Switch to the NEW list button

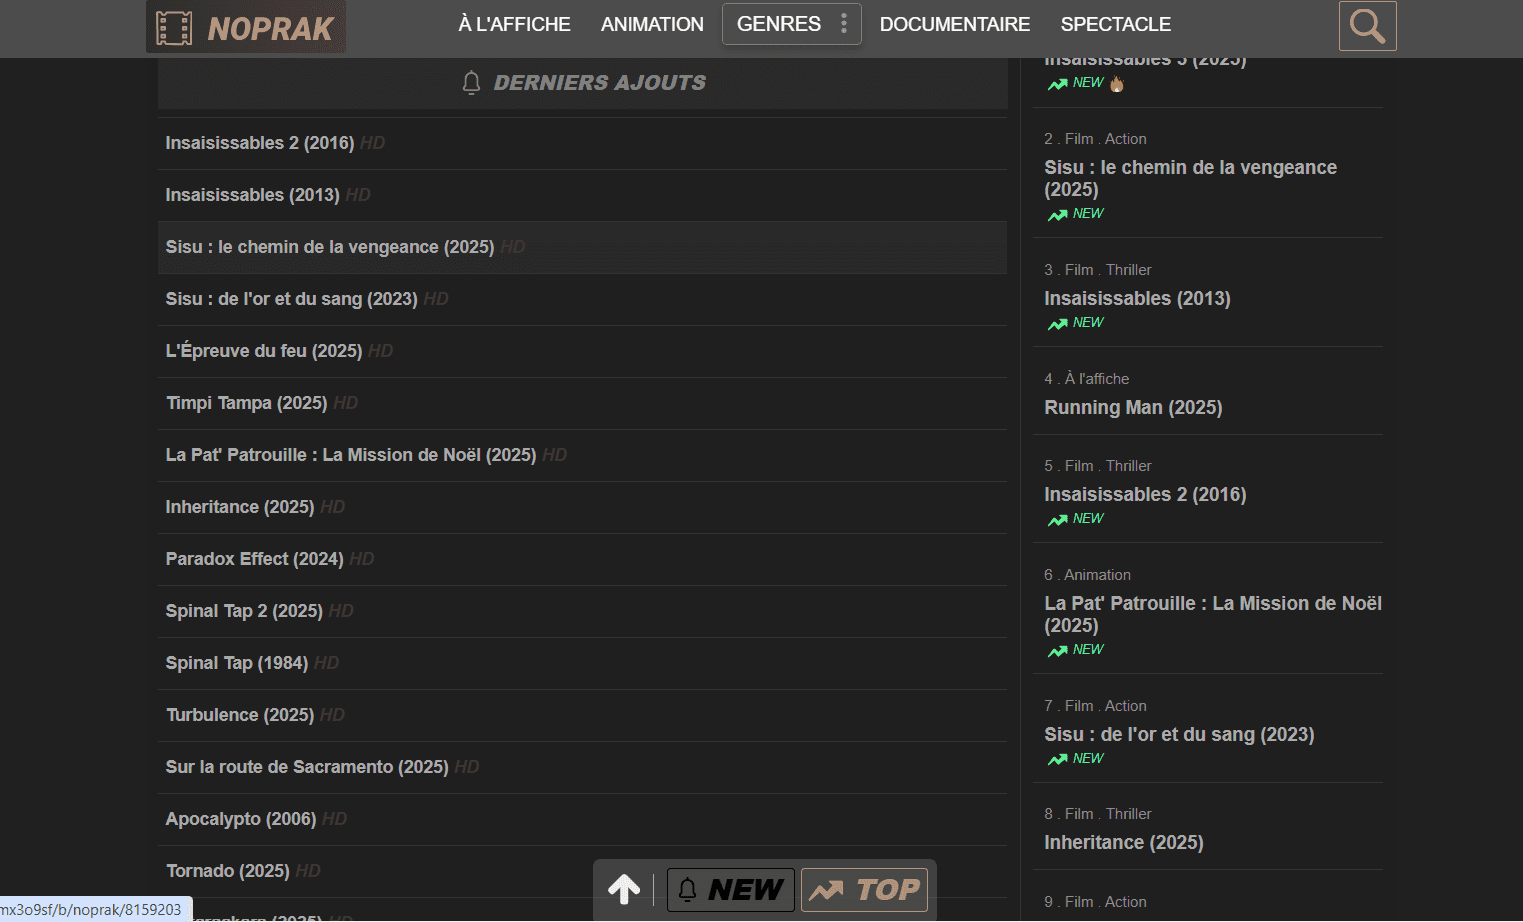click(x=731, y=889)
